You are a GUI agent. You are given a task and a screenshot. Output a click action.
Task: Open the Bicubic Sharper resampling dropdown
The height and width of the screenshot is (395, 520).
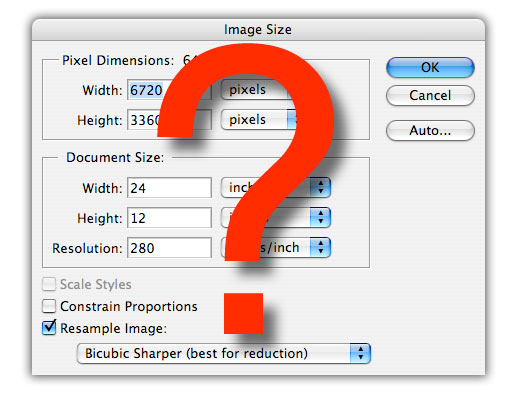(x=224, y=353)
